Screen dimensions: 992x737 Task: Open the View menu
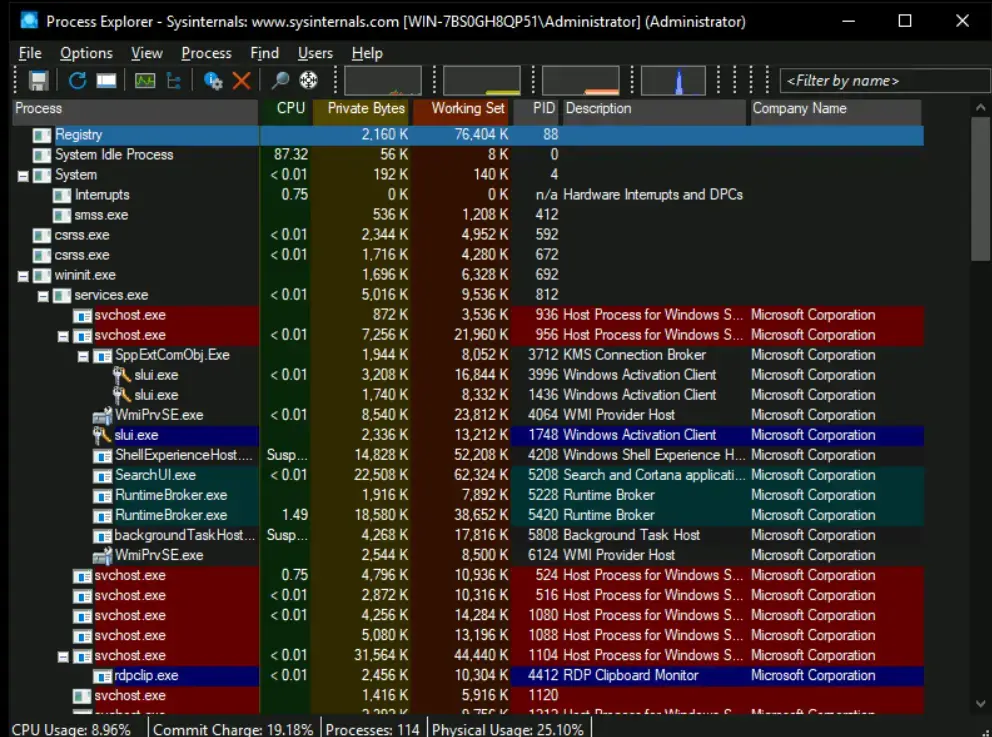[x=147, y=53]
